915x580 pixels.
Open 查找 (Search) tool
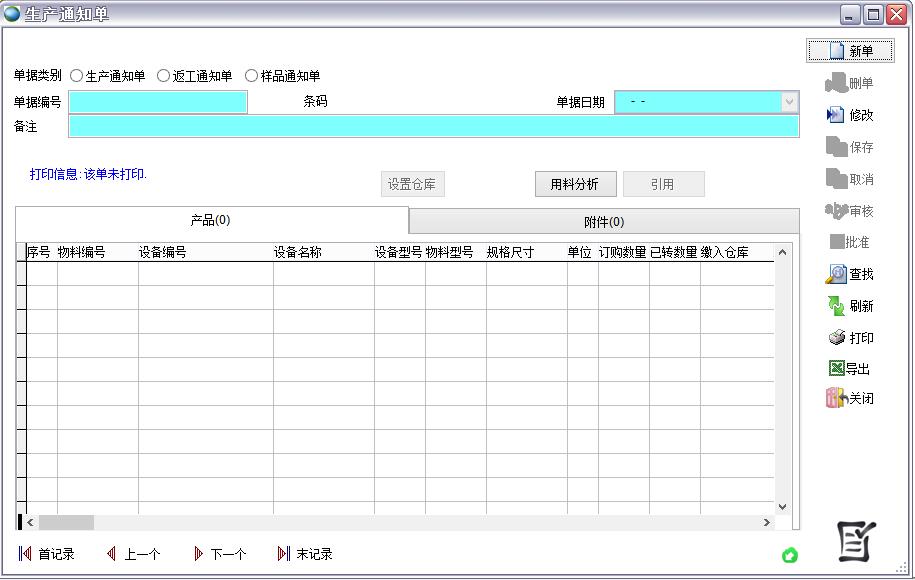click(x=836, y=274)
